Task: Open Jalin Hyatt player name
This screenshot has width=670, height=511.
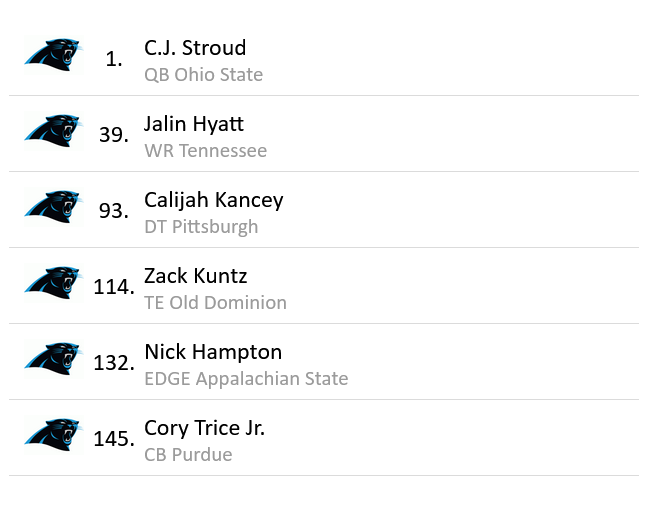Action: 194,124
